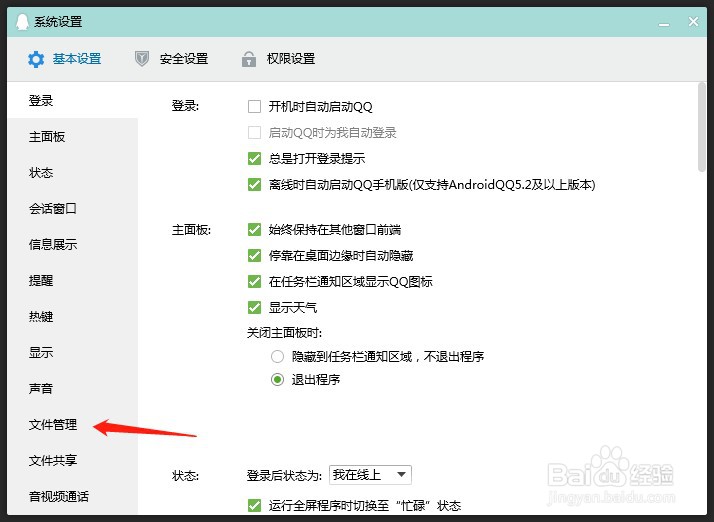Enable 开机时自动启动QQ checkbox
This screenshot has height=522, width=714.
tap(254, 107)
